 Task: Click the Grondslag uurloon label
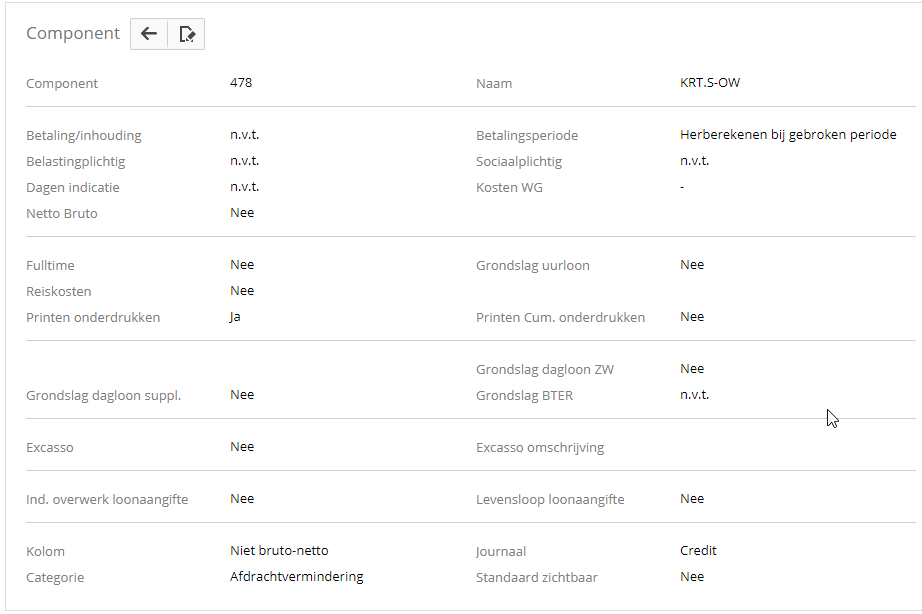[533, 265]
